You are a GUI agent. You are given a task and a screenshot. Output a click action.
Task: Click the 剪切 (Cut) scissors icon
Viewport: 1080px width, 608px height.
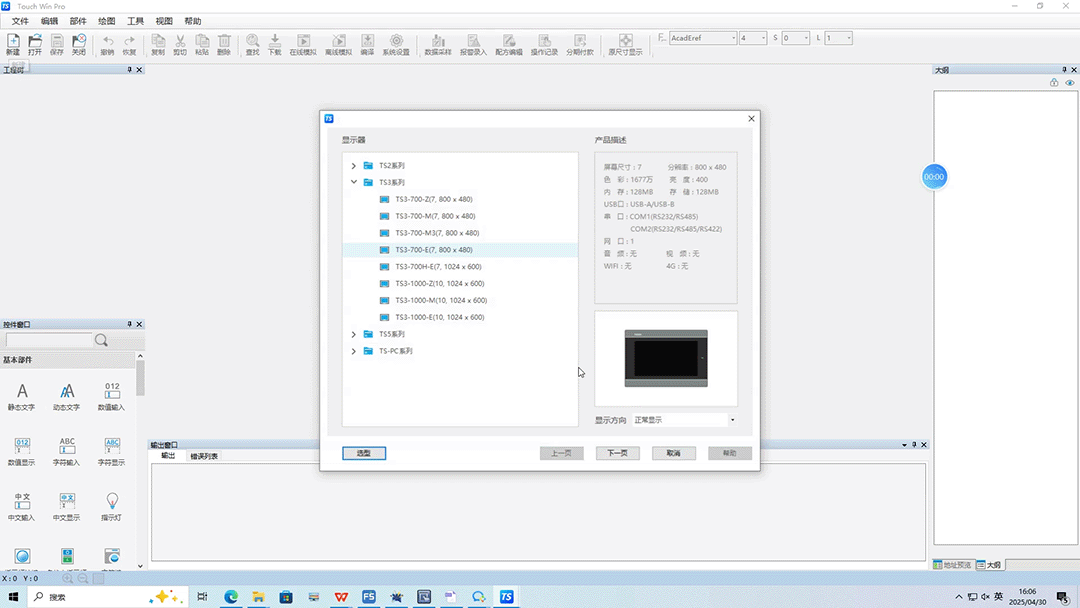tap(180, 45)
